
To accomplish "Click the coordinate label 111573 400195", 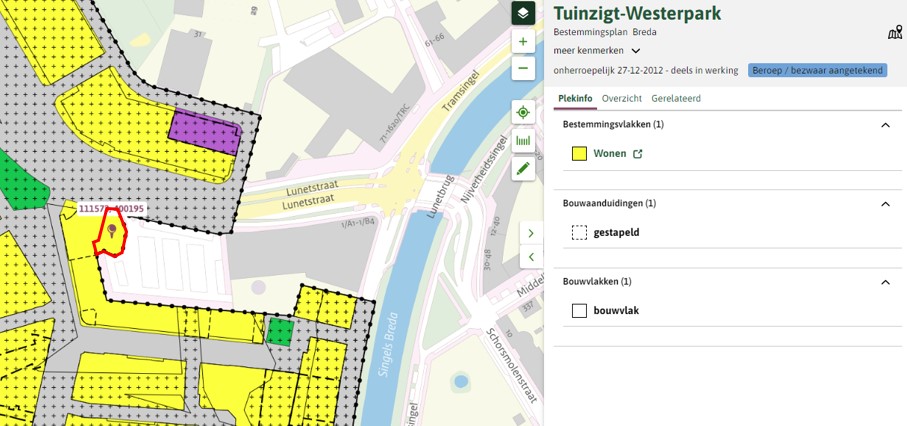I will [111, 209].
